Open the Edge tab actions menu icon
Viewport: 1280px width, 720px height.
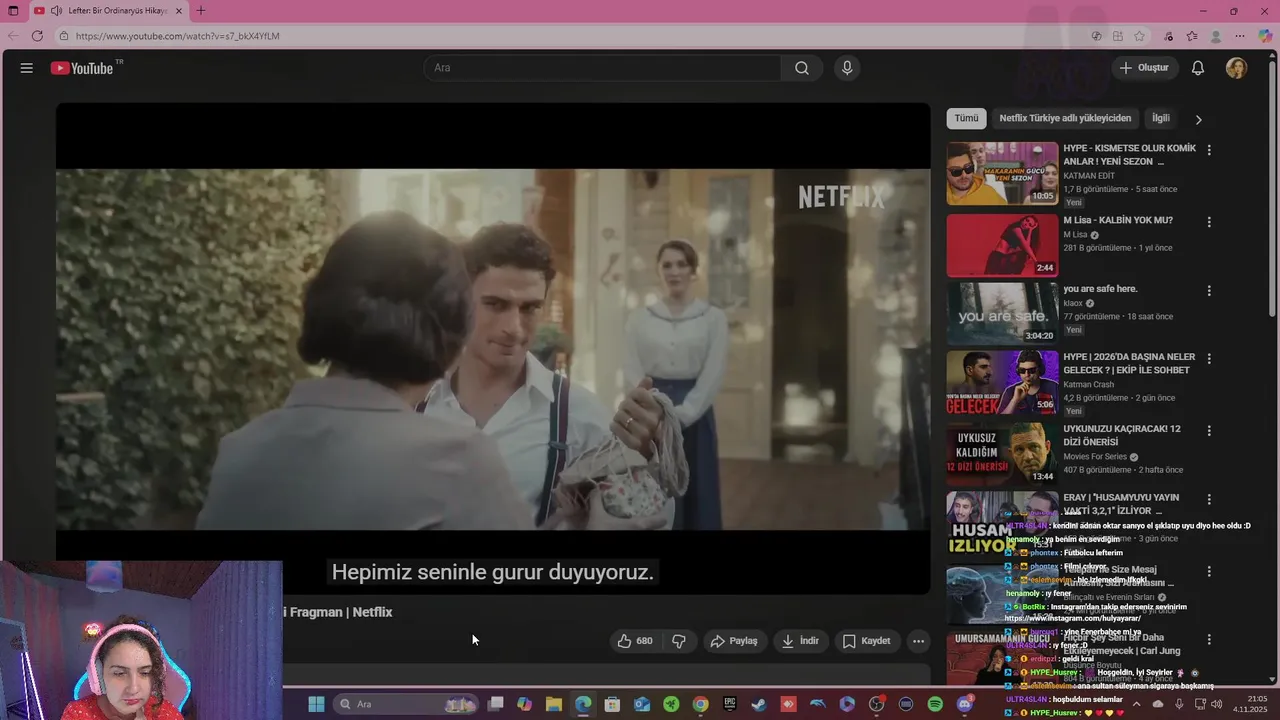coord(13,11)
